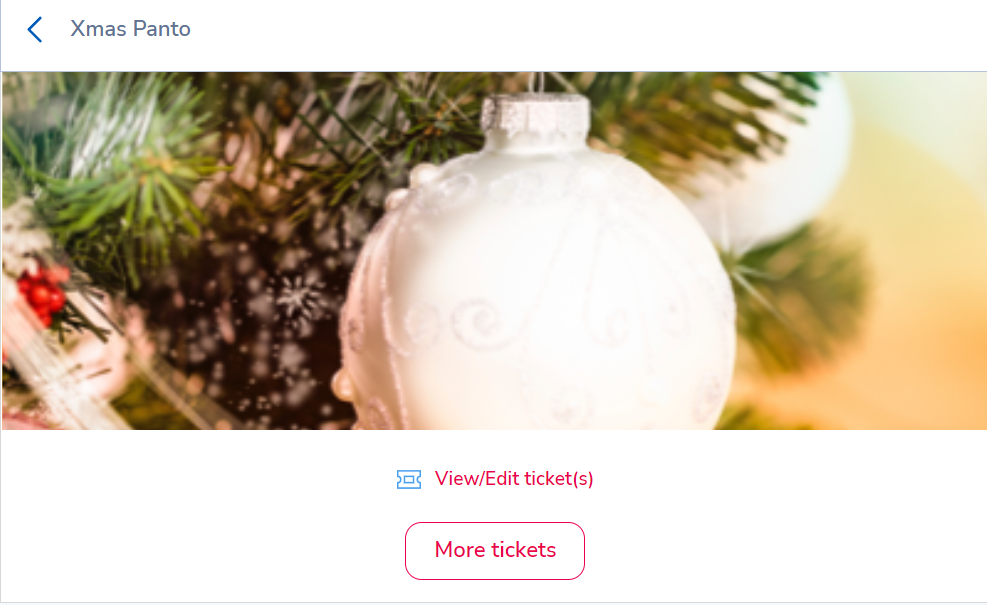
Task: Click the Christmas banner image
Action: click(494, 251)
